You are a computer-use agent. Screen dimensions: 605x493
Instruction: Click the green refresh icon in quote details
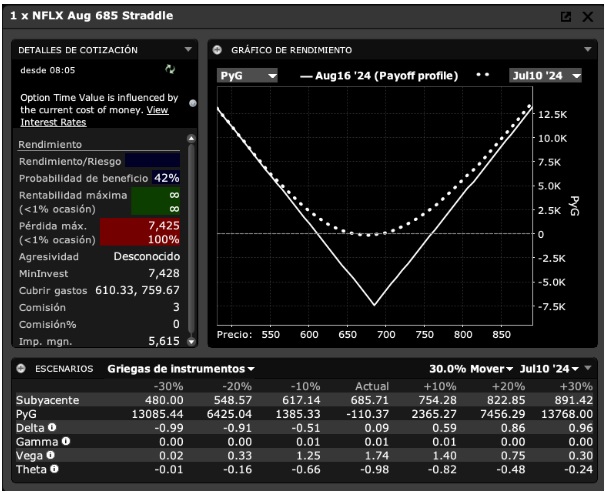pos(170,70)
